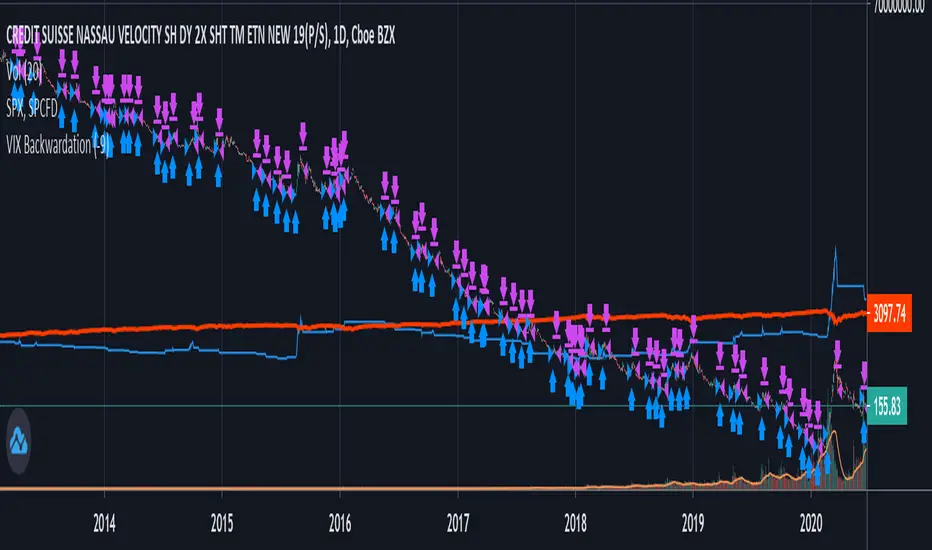This screenshot has height=550, width=932.
Task: Click the orange 3097.74 price label
Action: (889, 313)
